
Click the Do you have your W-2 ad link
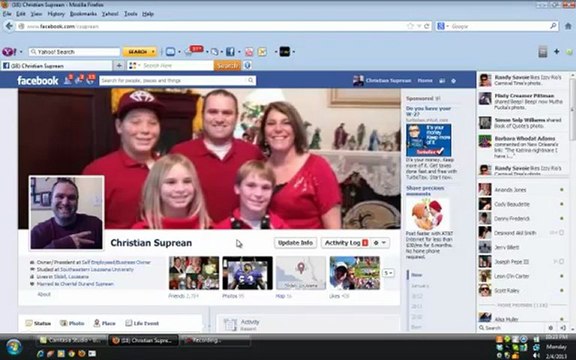tap(428, 111)
